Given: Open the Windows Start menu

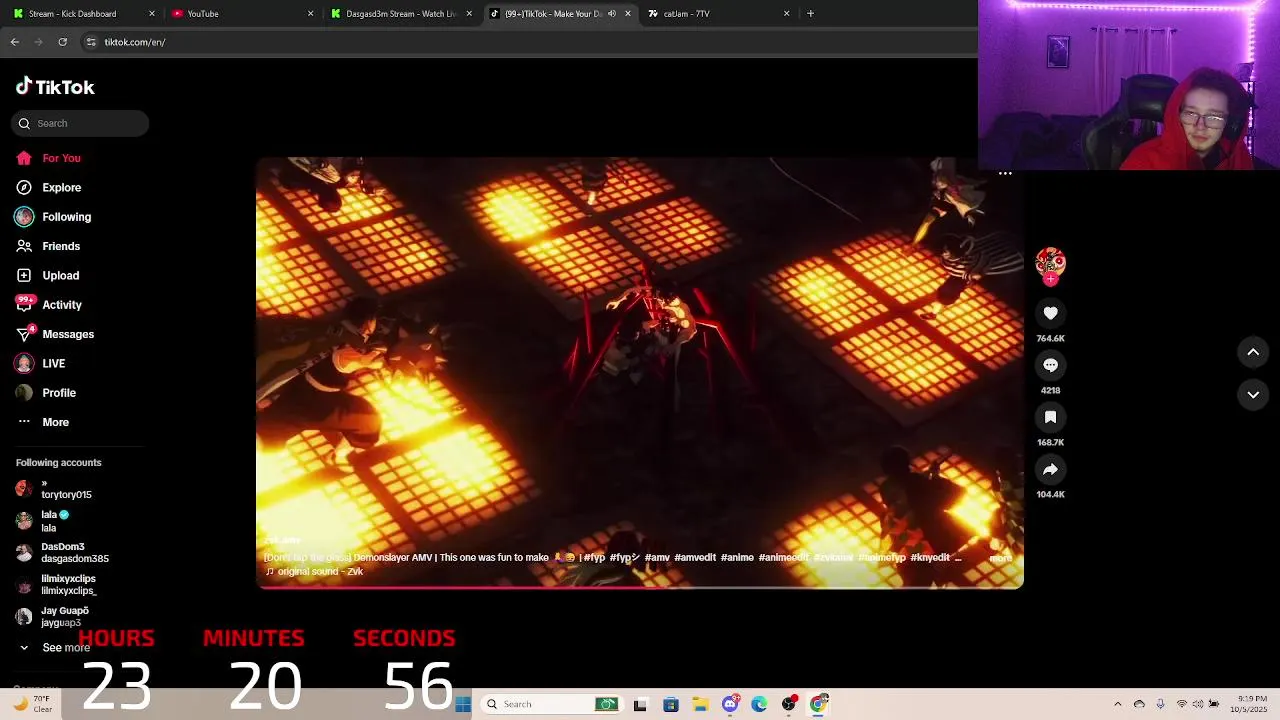Looking at the screenshot, I should (463, 704).
